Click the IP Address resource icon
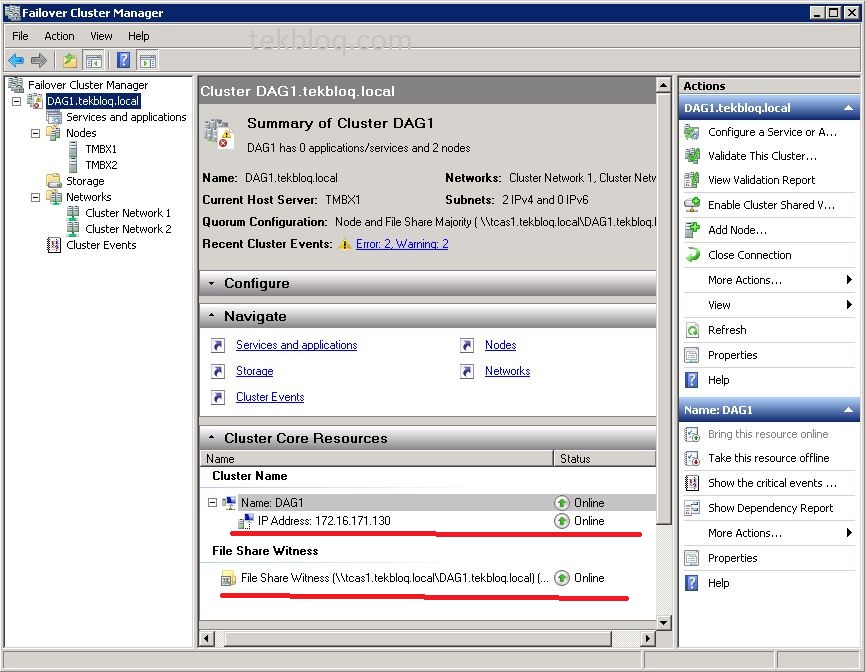The height and width of the screenshot is (672, 865). [245, 521]
